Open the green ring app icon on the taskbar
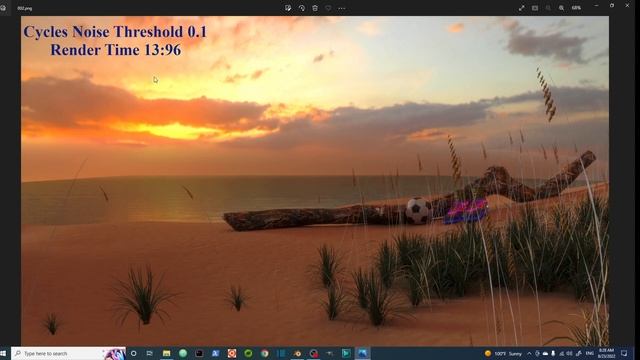Viewport: 640px width, 360px height. click(248, 353)
